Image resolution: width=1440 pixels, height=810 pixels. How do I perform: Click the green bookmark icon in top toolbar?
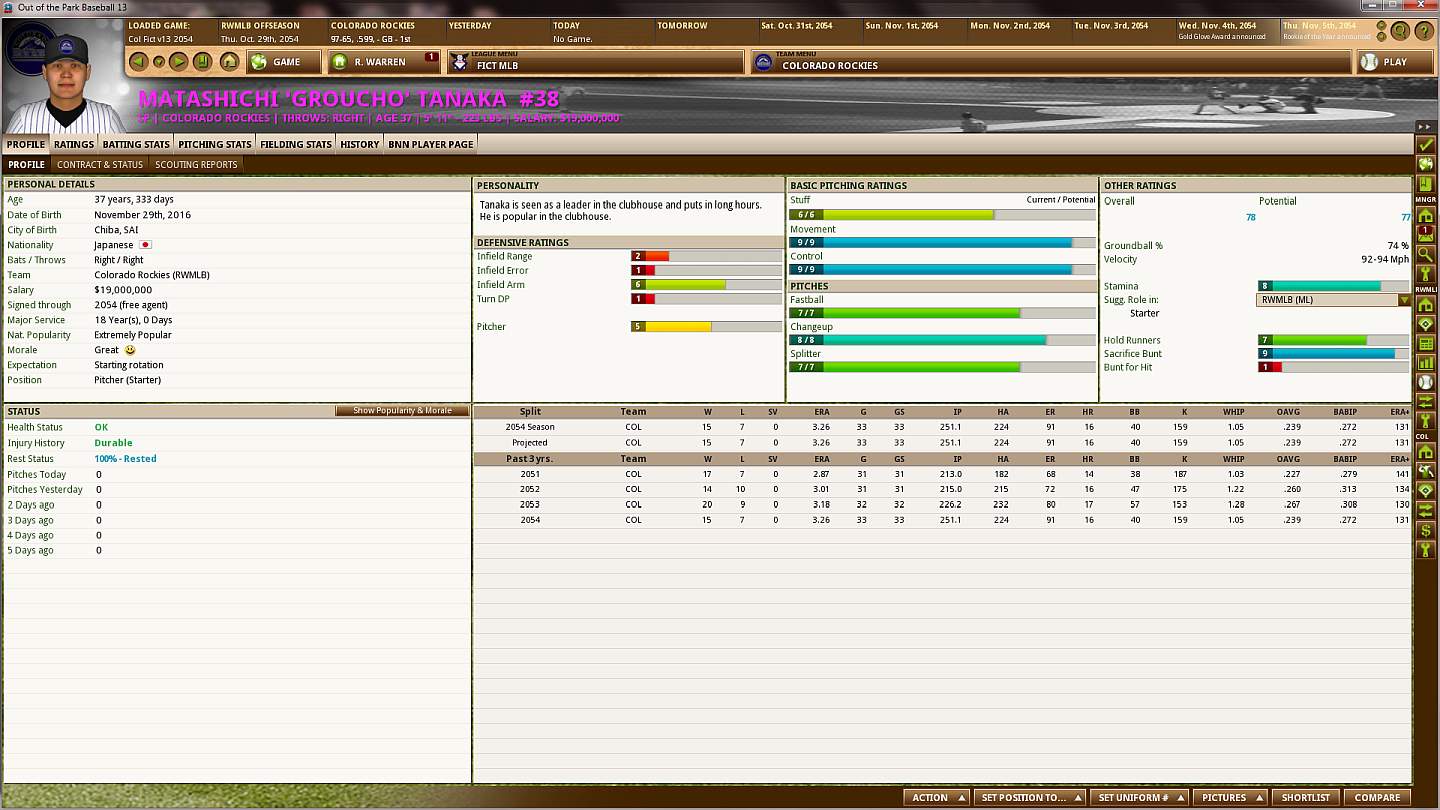coord(202,62)
